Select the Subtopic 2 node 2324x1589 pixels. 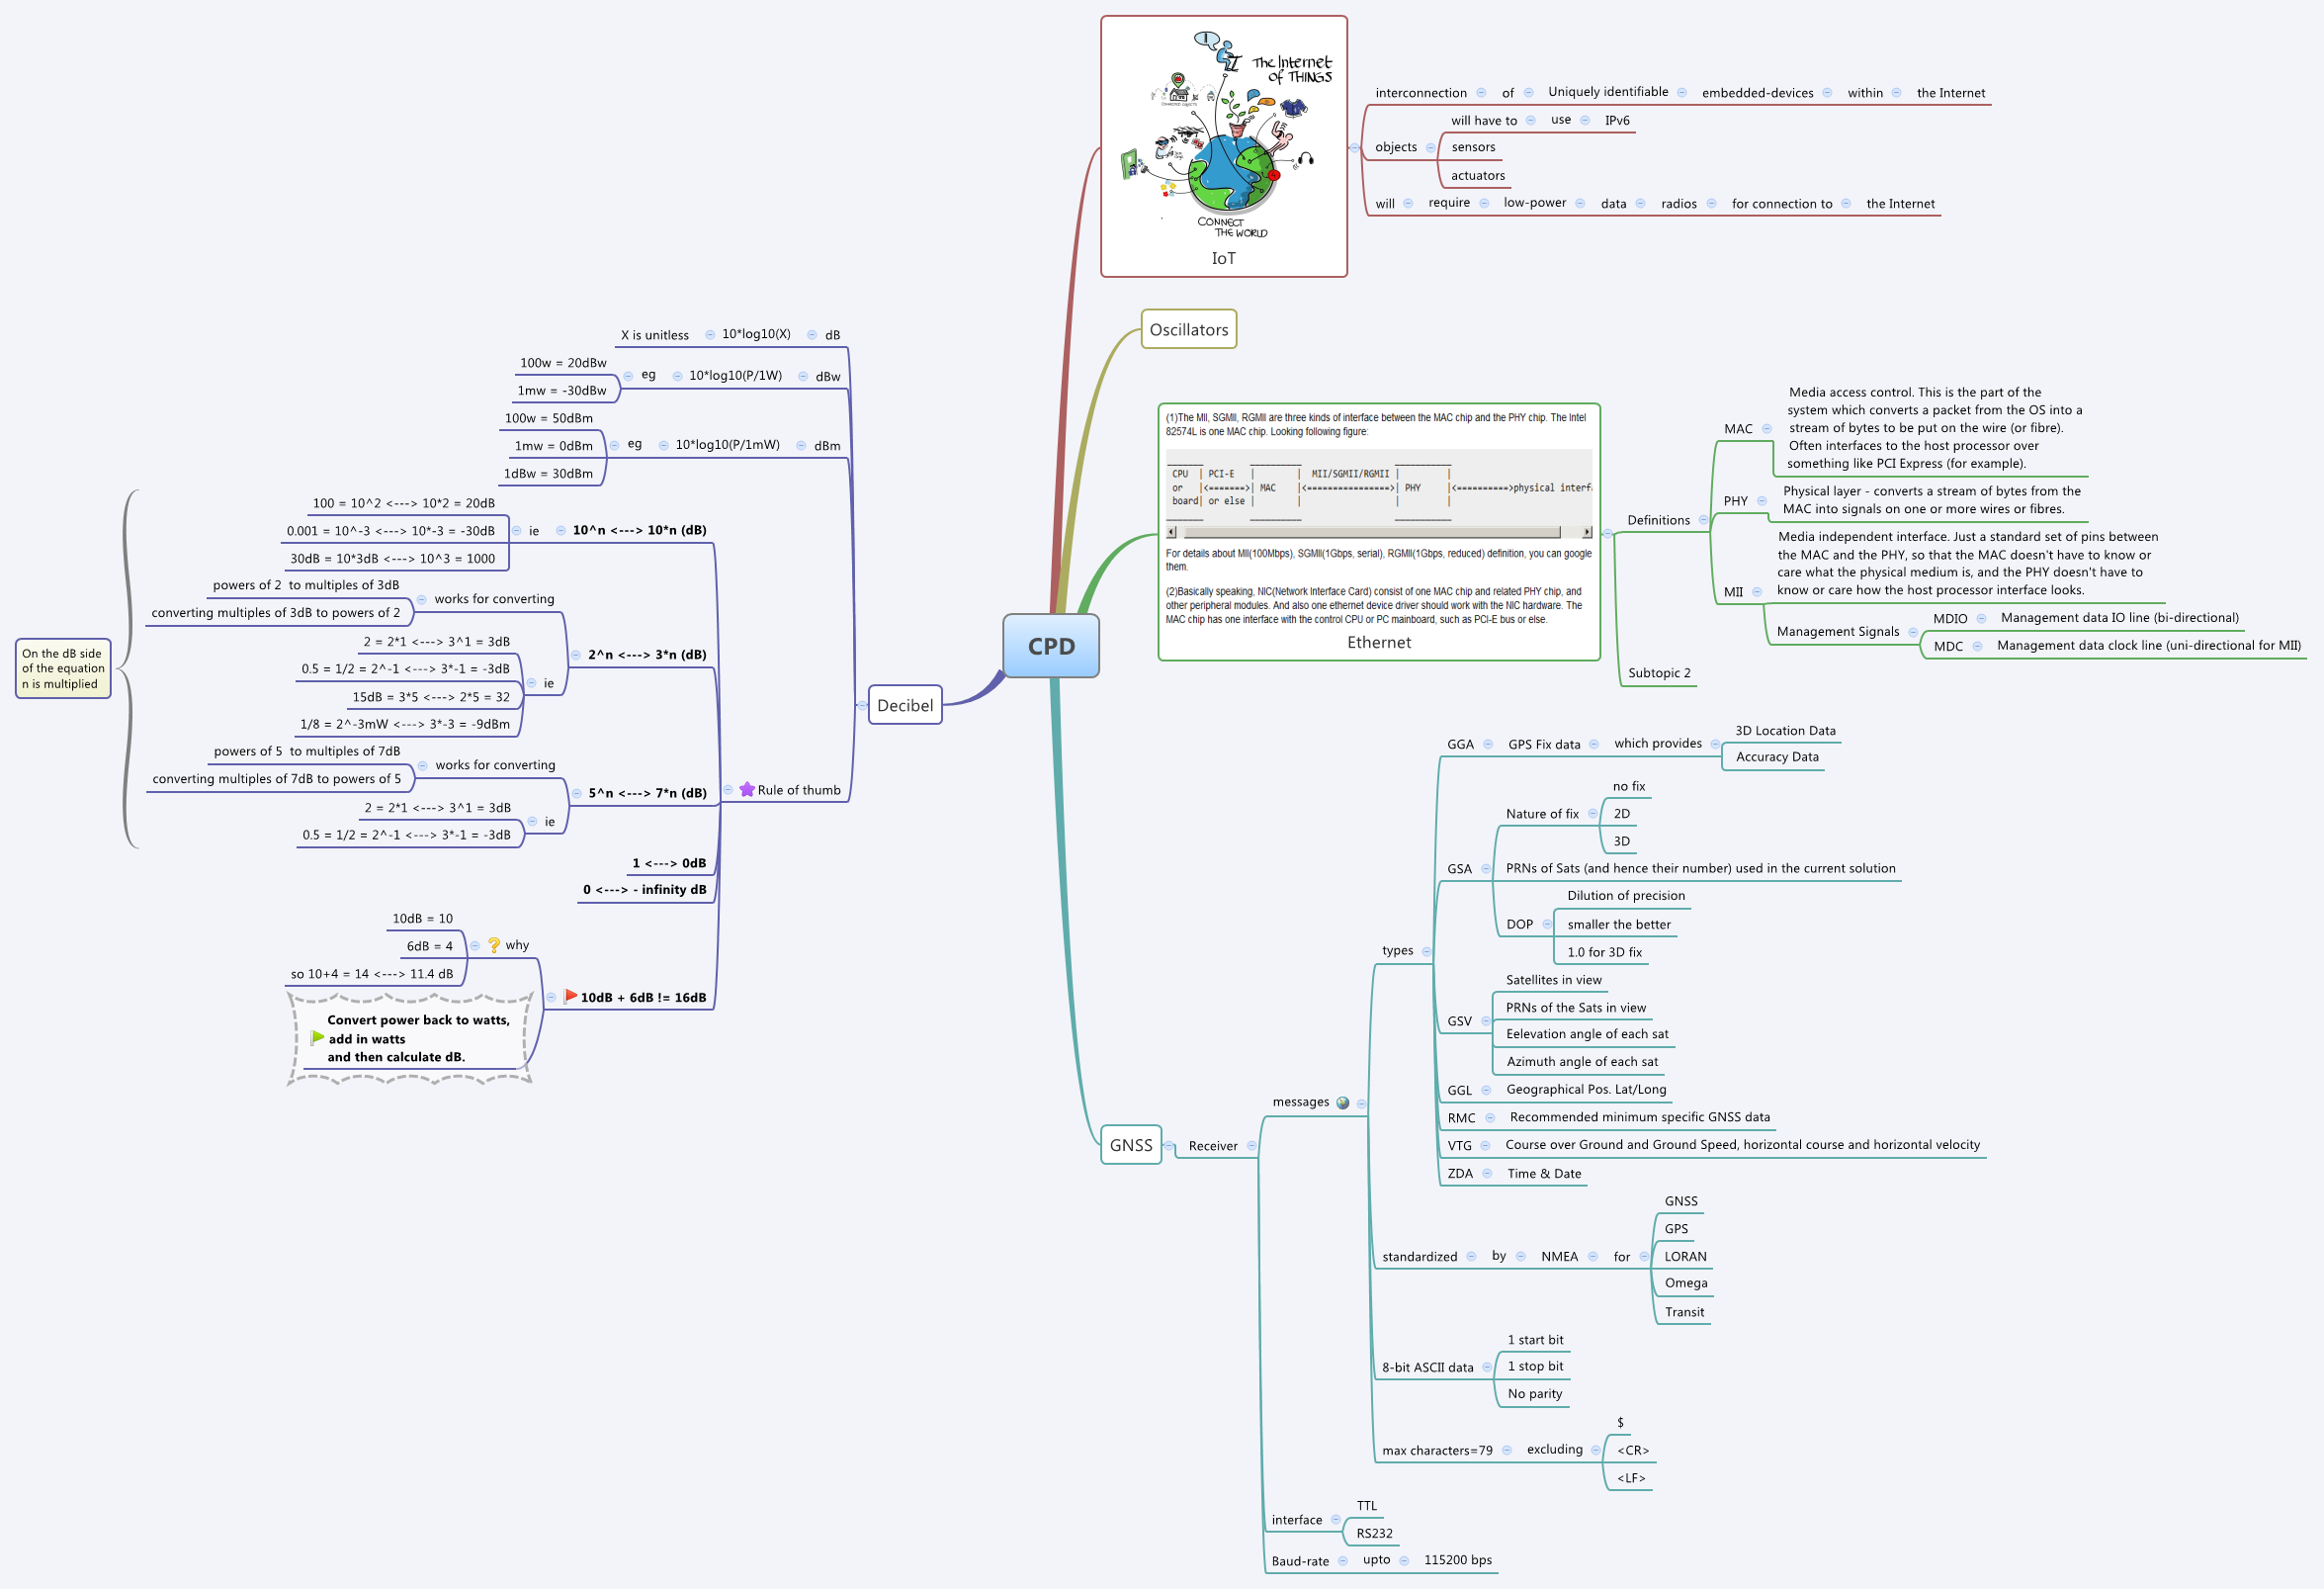(x=1658, y=673)
